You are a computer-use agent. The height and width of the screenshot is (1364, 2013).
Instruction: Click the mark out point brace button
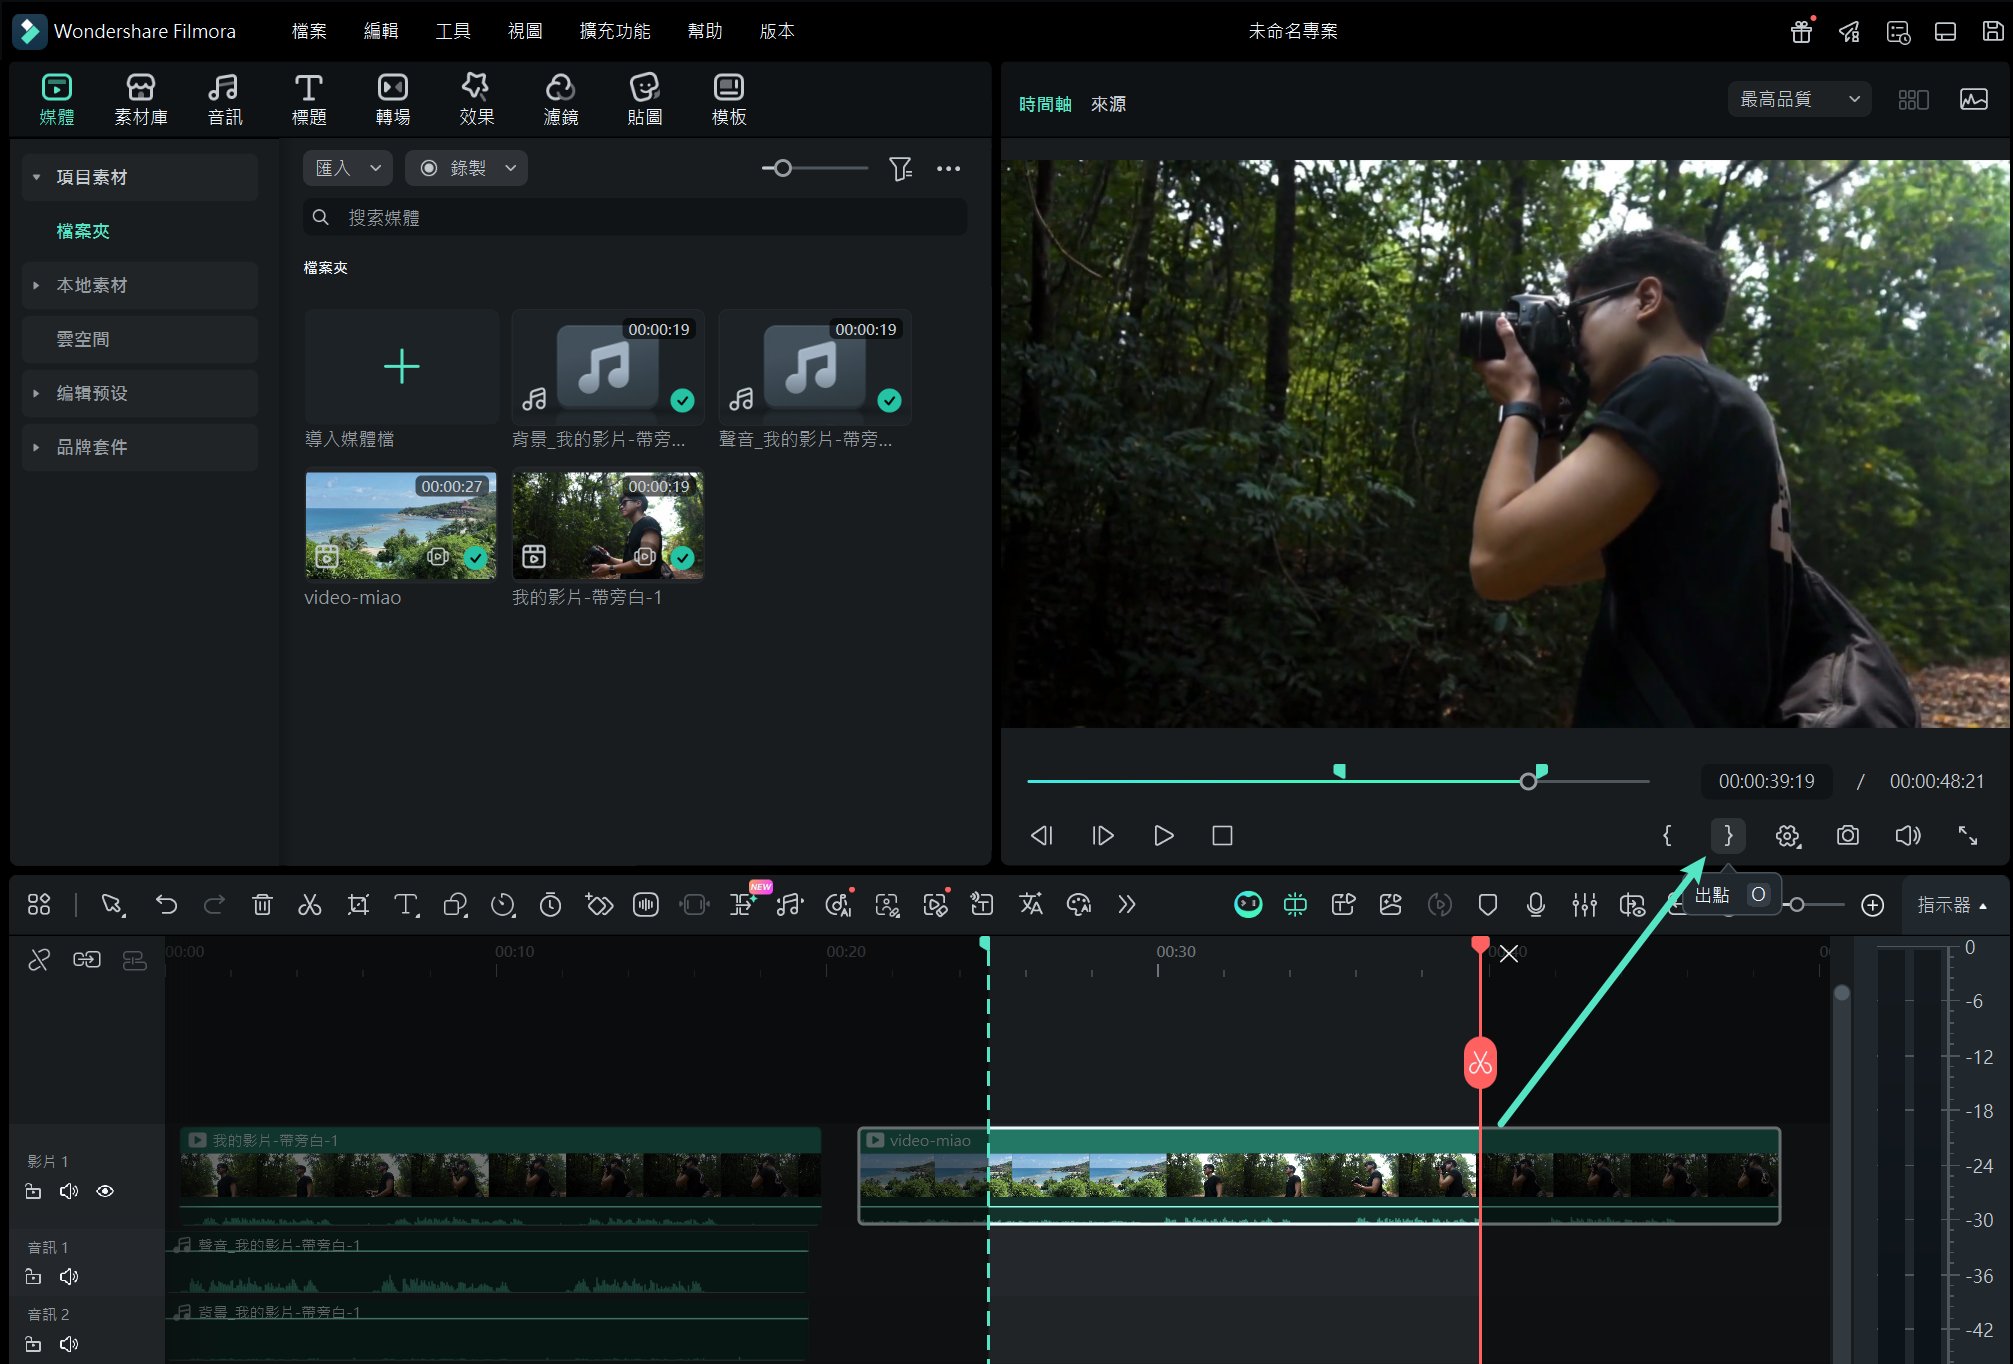[x=1727, y=836]
